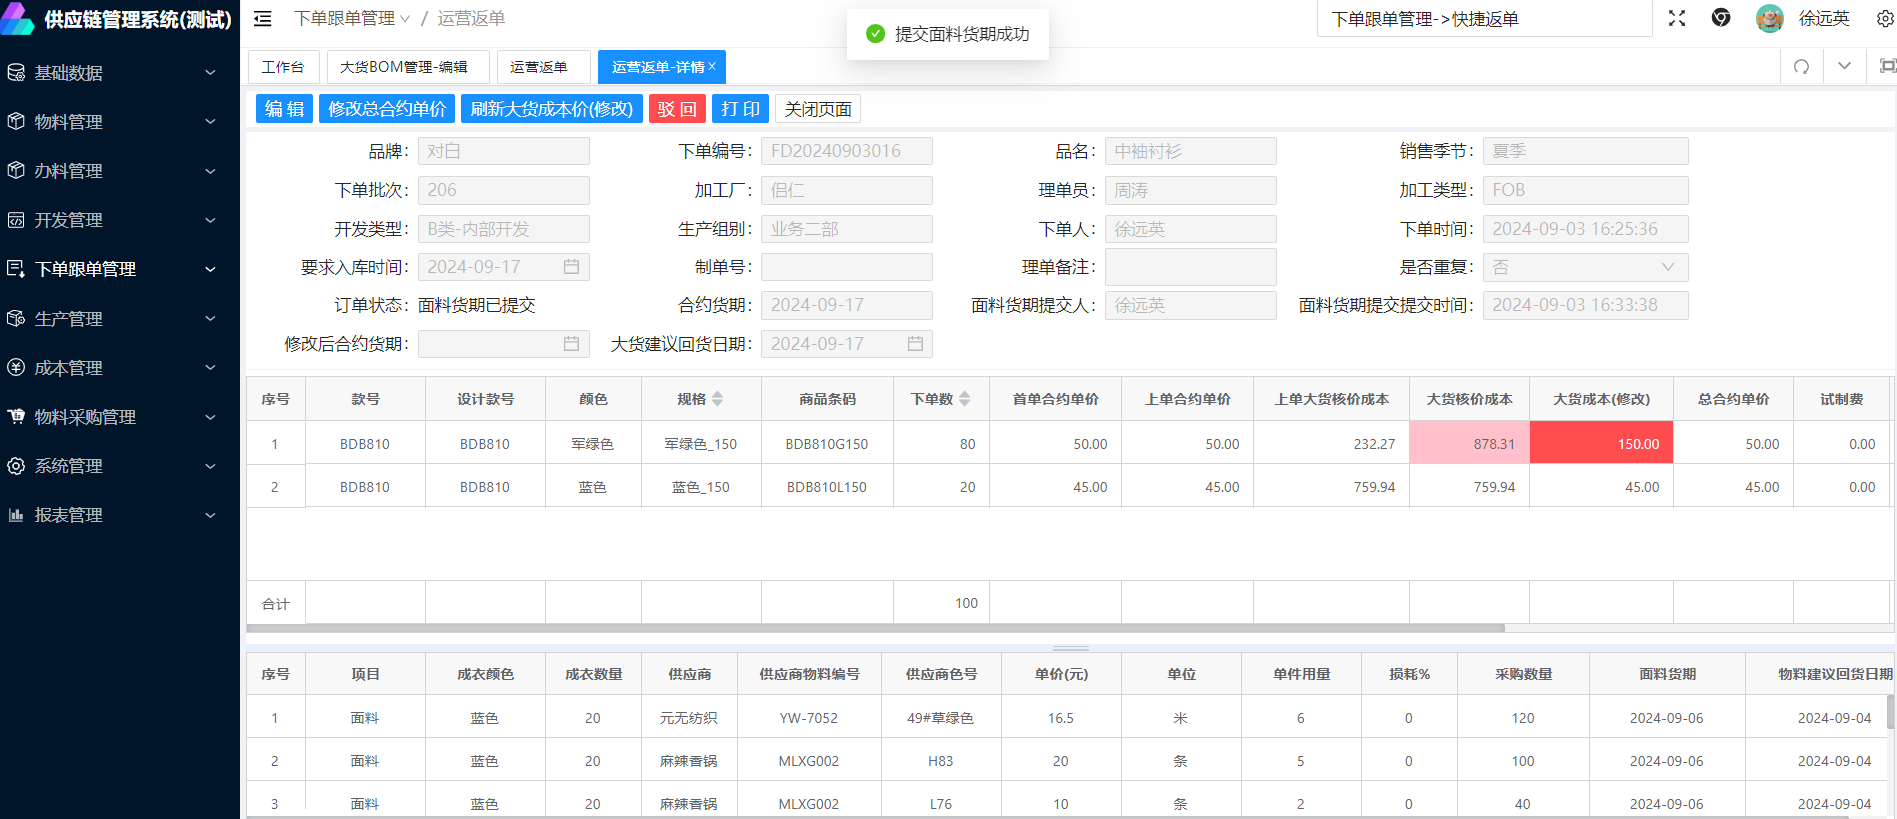Open the settings gear icon
The width and height of the screenshot is (1897, 819).
coord(1884,19)
